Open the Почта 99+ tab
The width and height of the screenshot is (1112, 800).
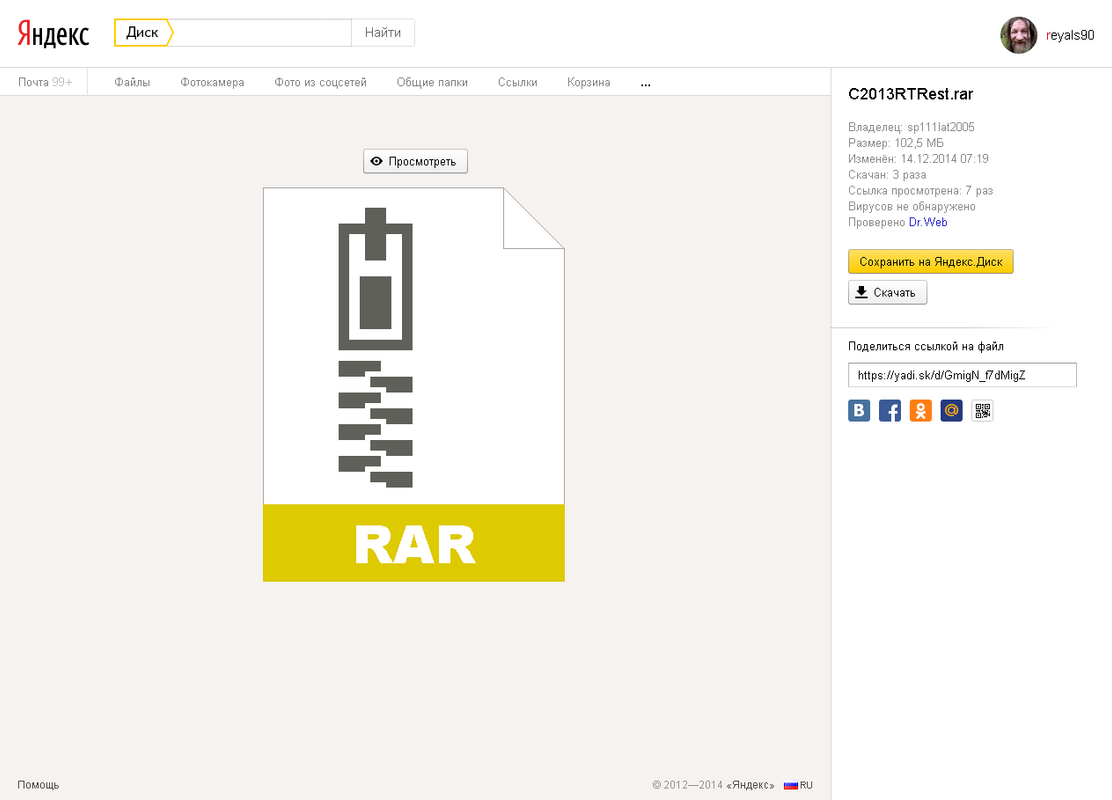(x=45, y=82)
